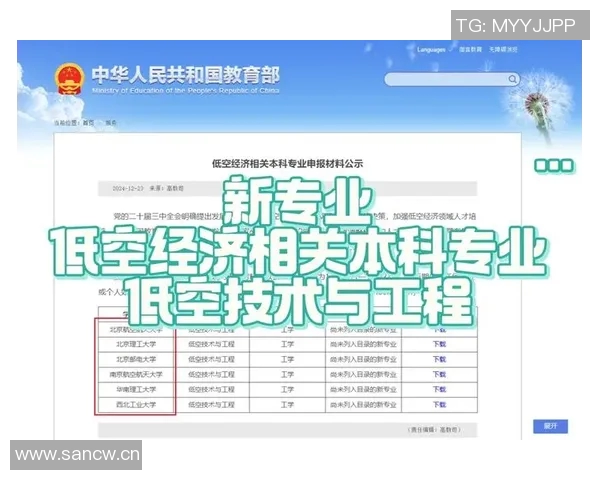The width and height of the screenshot is (600, 480).
Task: Click the national emblem logo
Action: pos(70,79)
